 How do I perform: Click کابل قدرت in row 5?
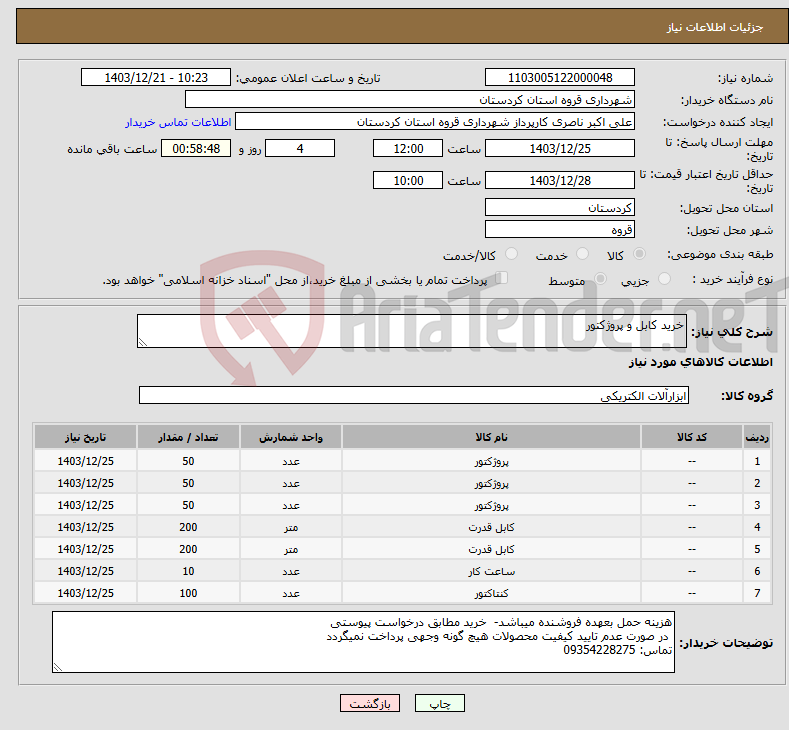pos(491,549)
